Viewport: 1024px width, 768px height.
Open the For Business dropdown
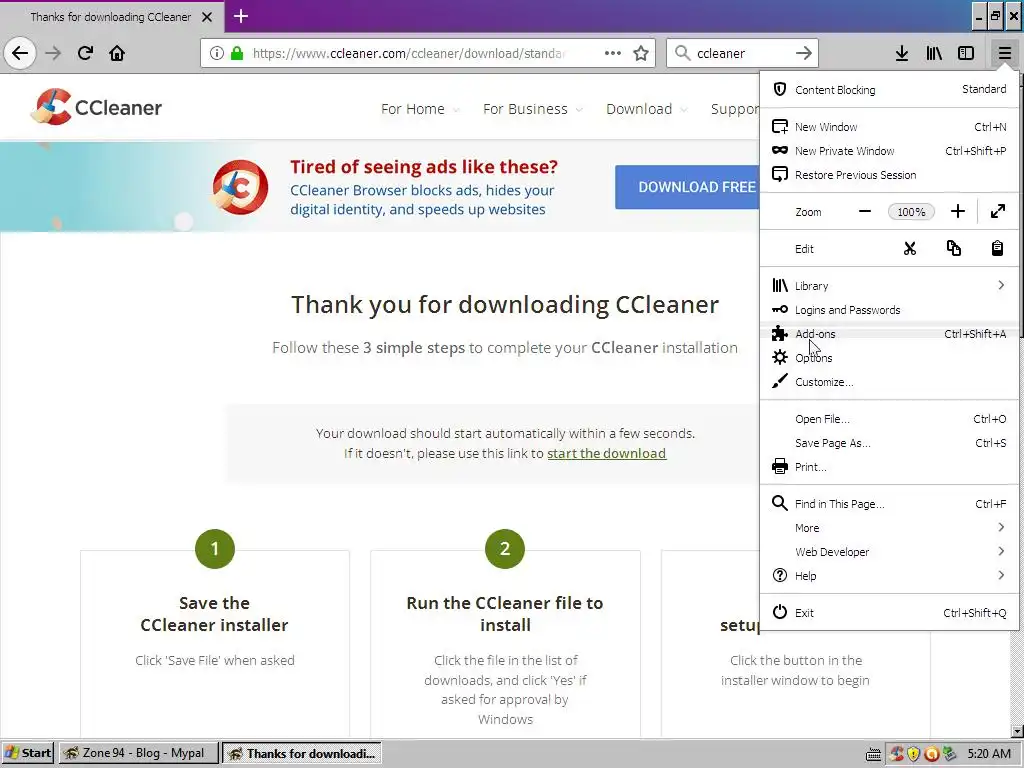click(532, 109)
